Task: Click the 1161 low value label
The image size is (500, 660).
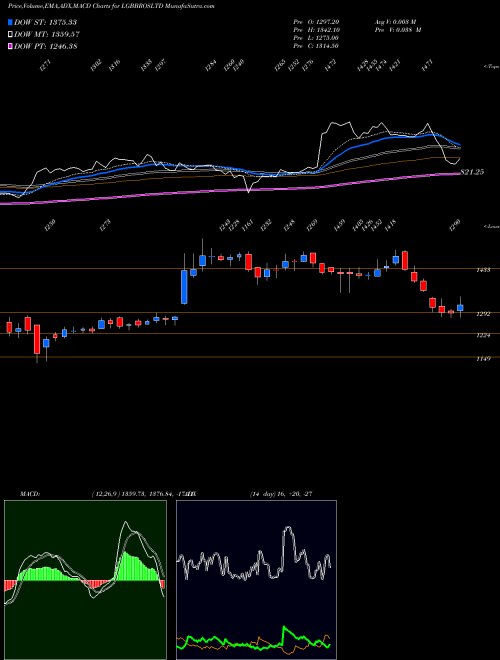Action: (x=245, y=225)
